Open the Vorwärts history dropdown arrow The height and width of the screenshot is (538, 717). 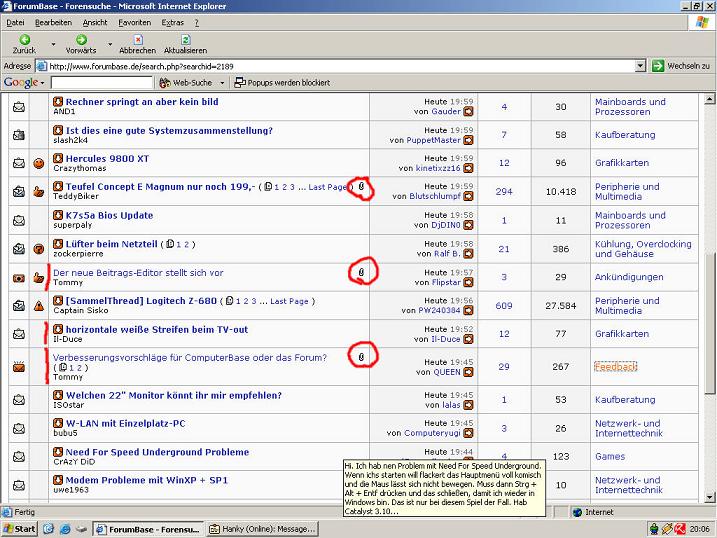point(110,44)
